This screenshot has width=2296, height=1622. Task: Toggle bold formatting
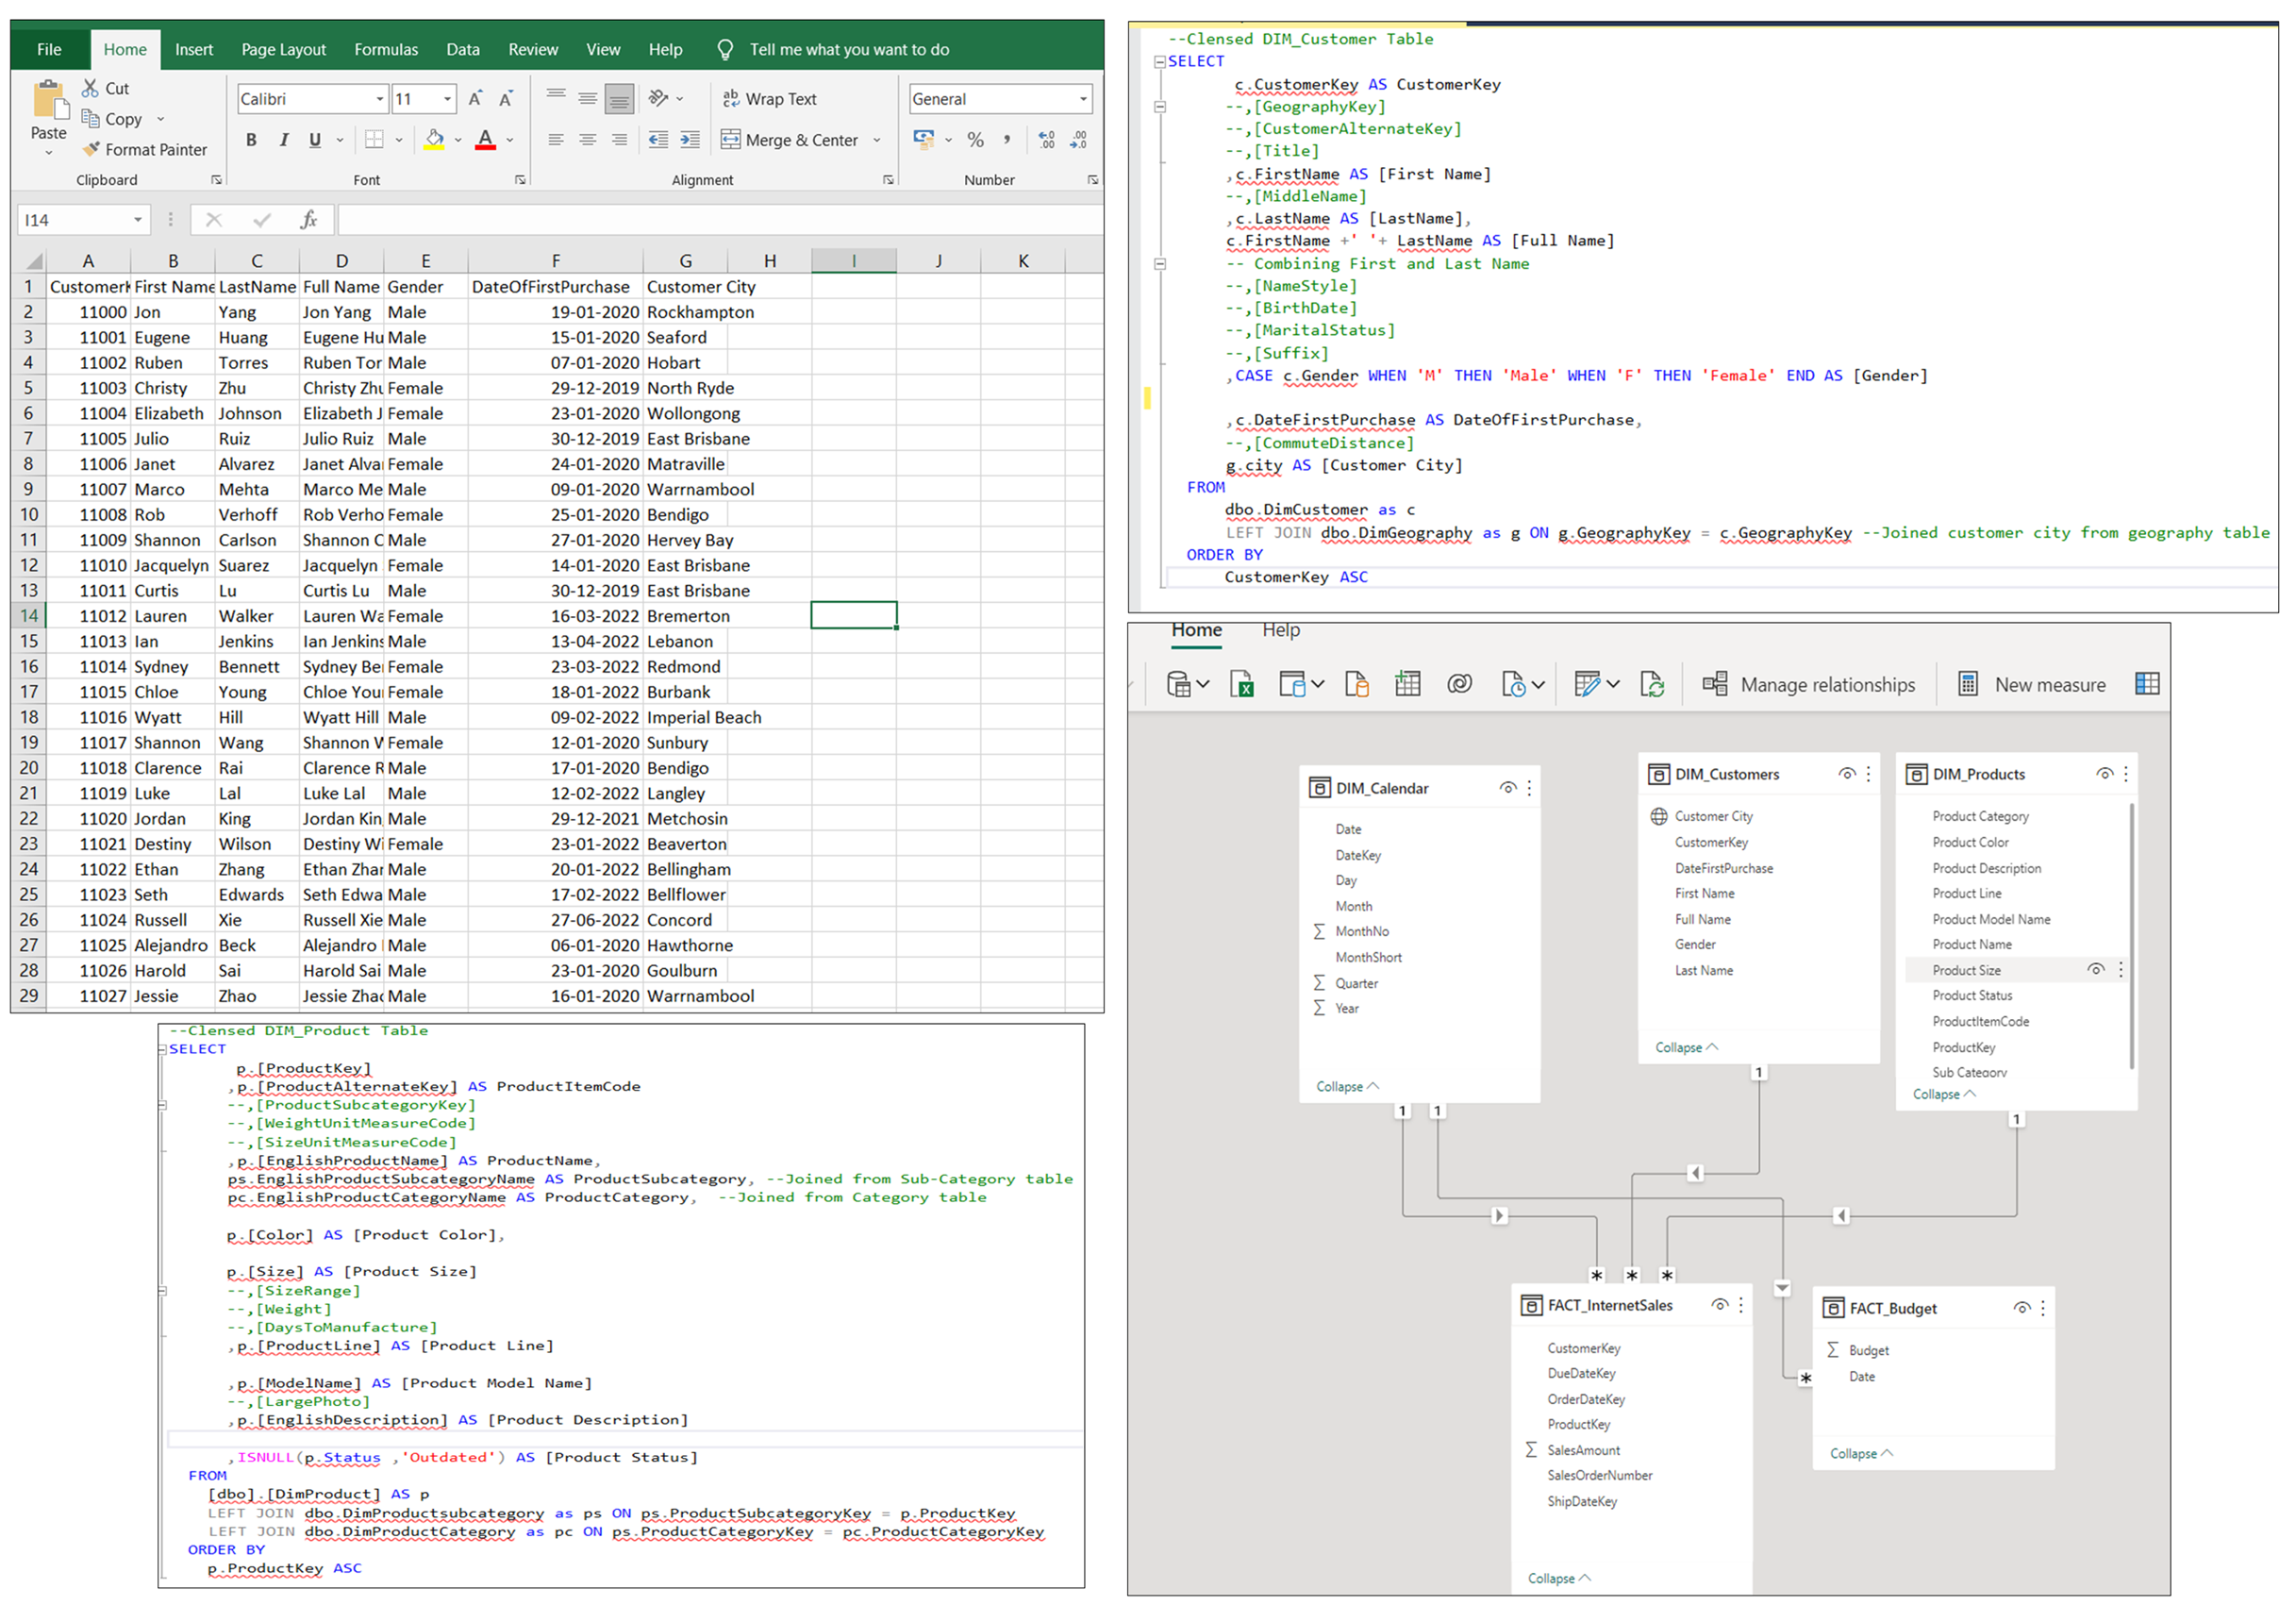click(251, 140)
